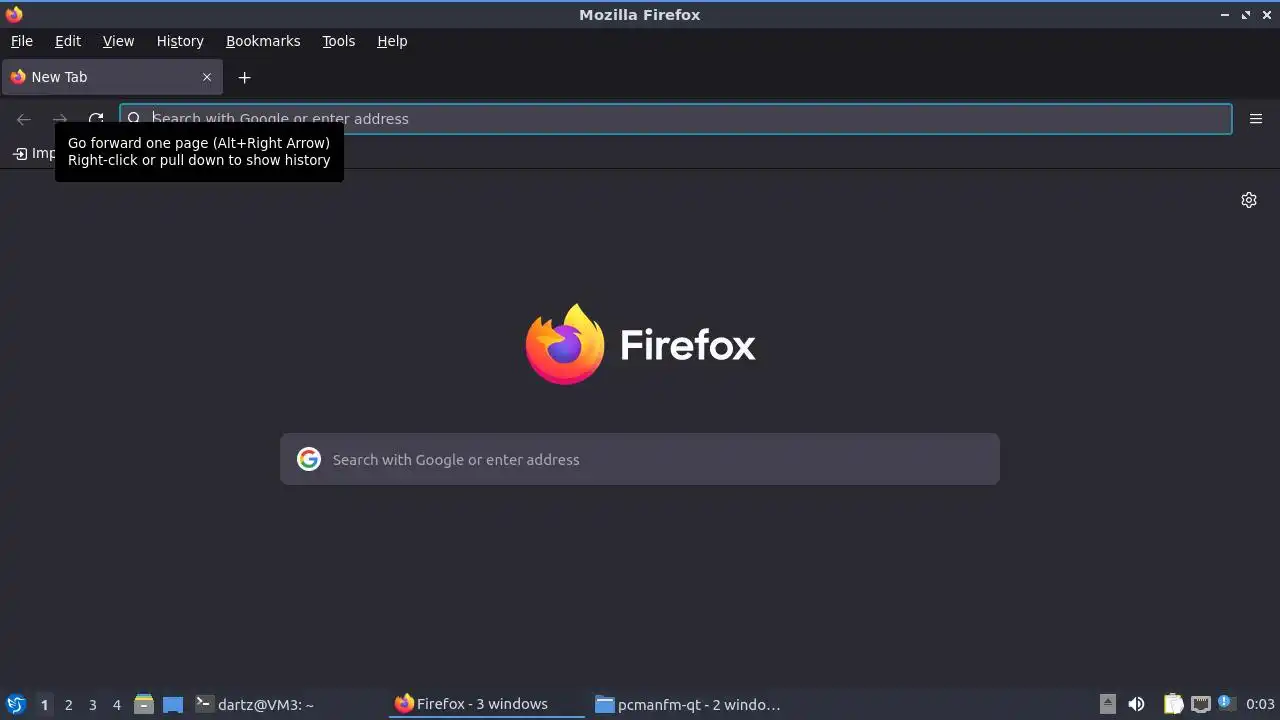Open the Firefox hamburger application menu
The width and height of the screenshot is (1280, 720).
[x=1256, y=119]
